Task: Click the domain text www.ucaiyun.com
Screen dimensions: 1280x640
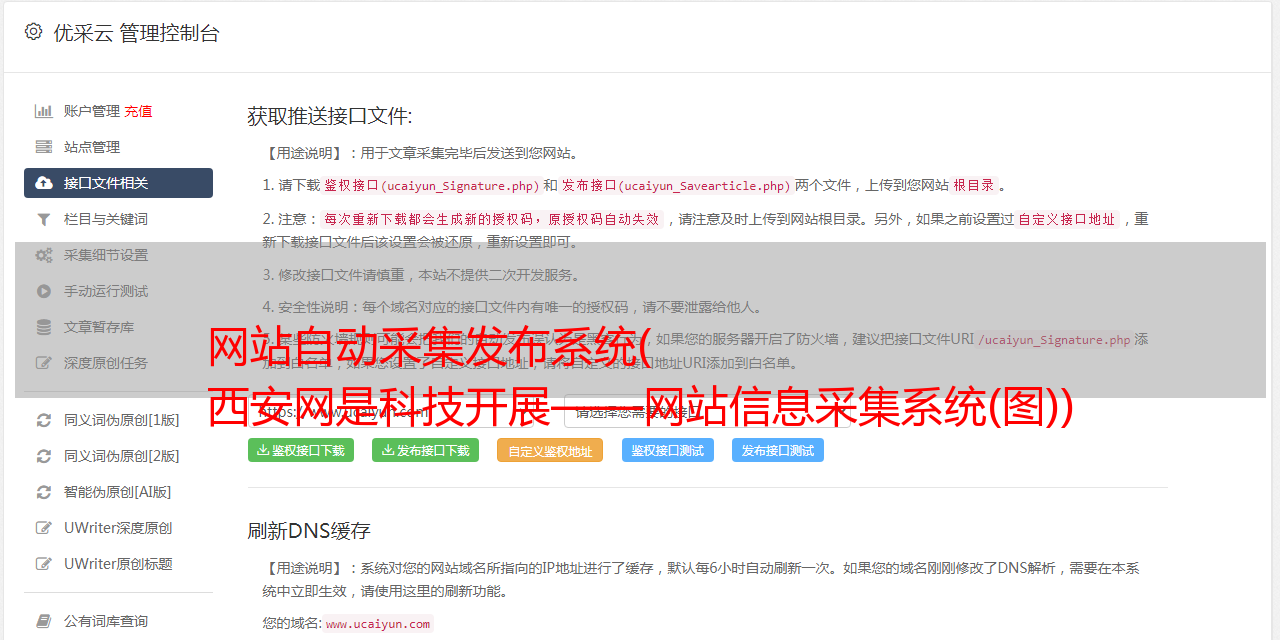Action: (378, 624)
